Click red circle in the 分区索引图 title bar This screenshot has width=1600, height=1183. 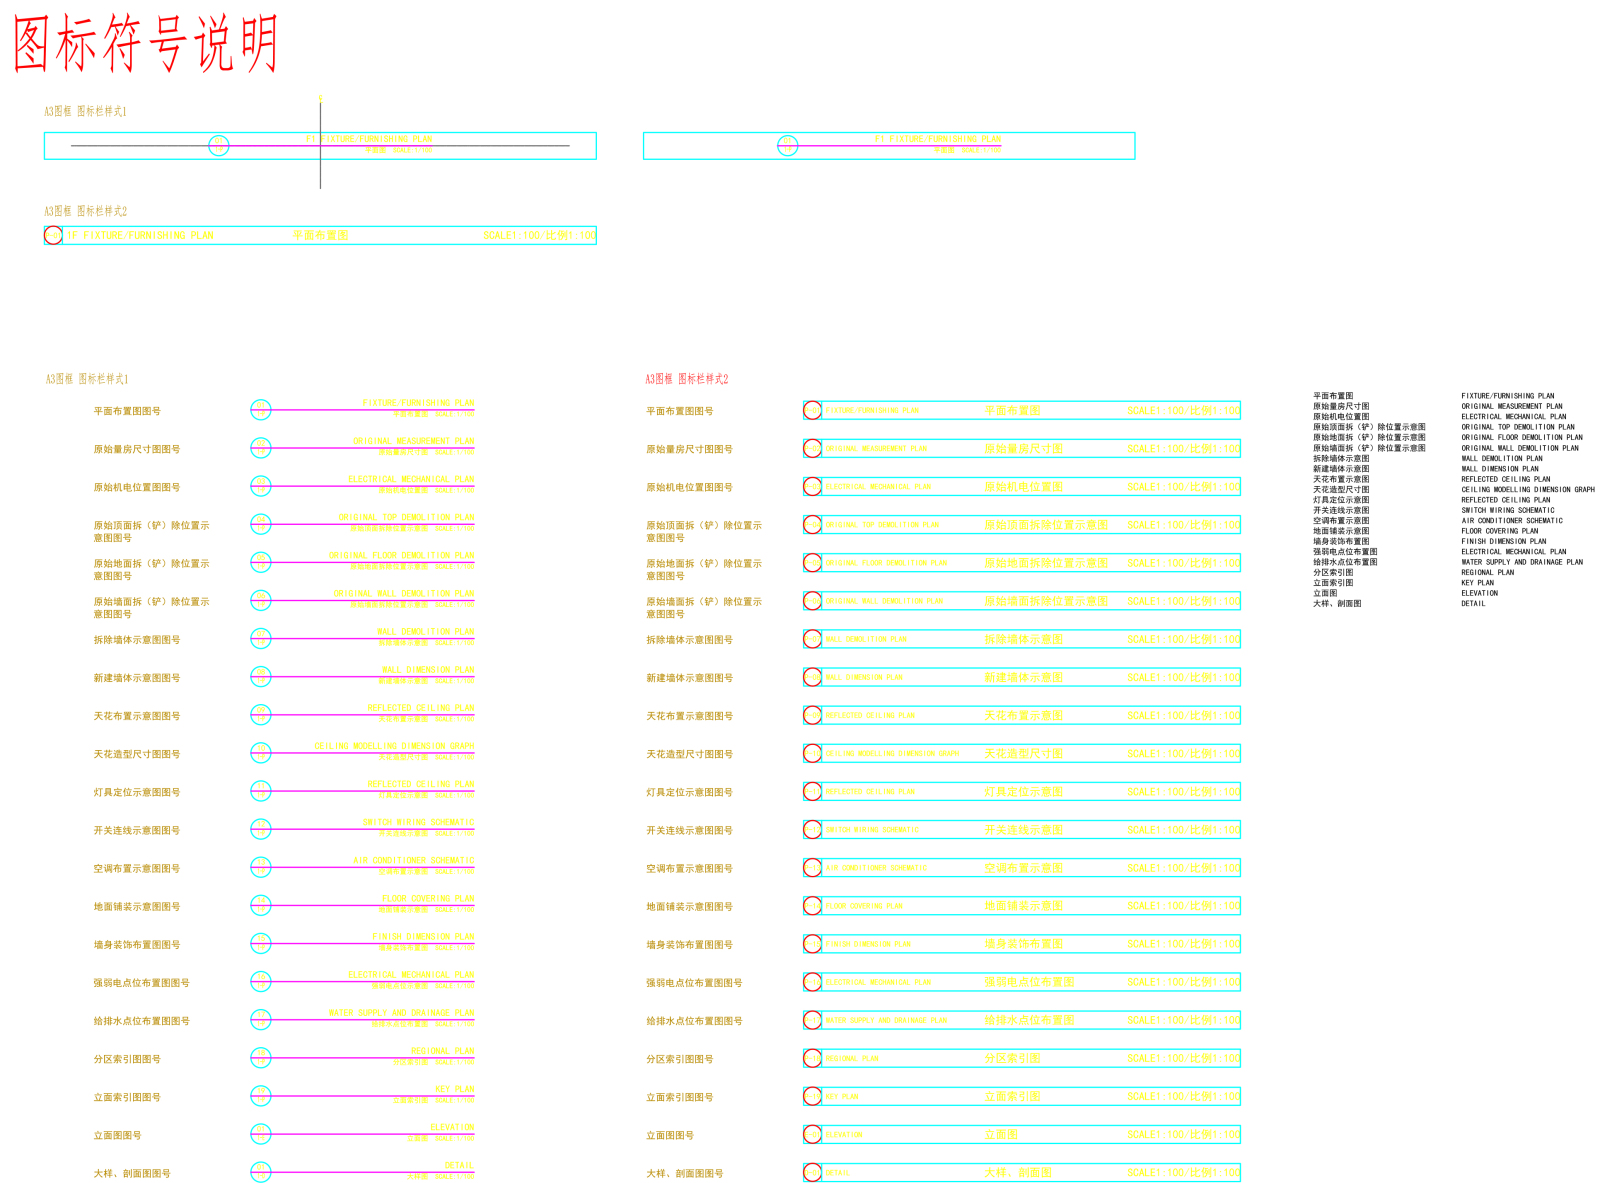pos(813,1058)
